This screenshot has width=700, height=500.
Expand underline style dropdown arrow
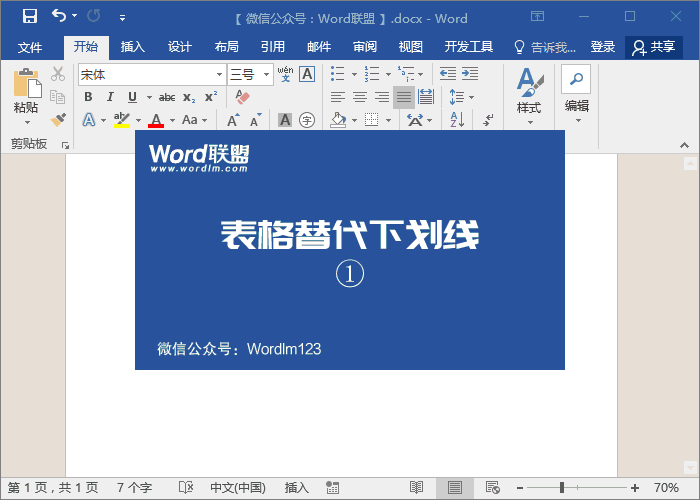[149, 97]
